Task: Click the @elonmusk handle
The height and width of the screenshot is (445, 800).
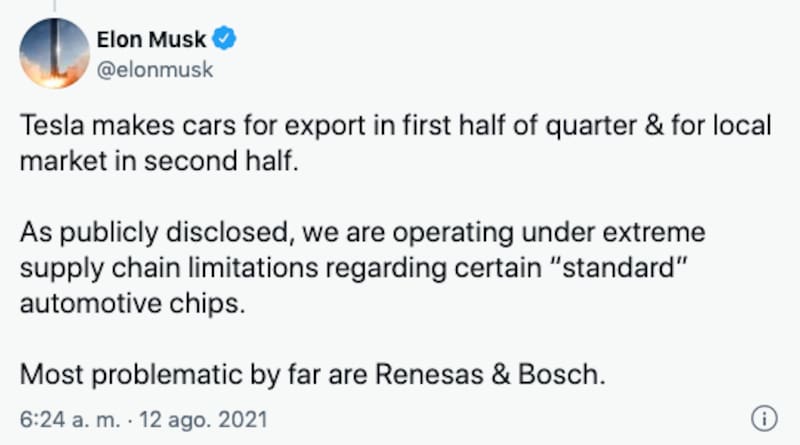Action: [x=155, y=70]
